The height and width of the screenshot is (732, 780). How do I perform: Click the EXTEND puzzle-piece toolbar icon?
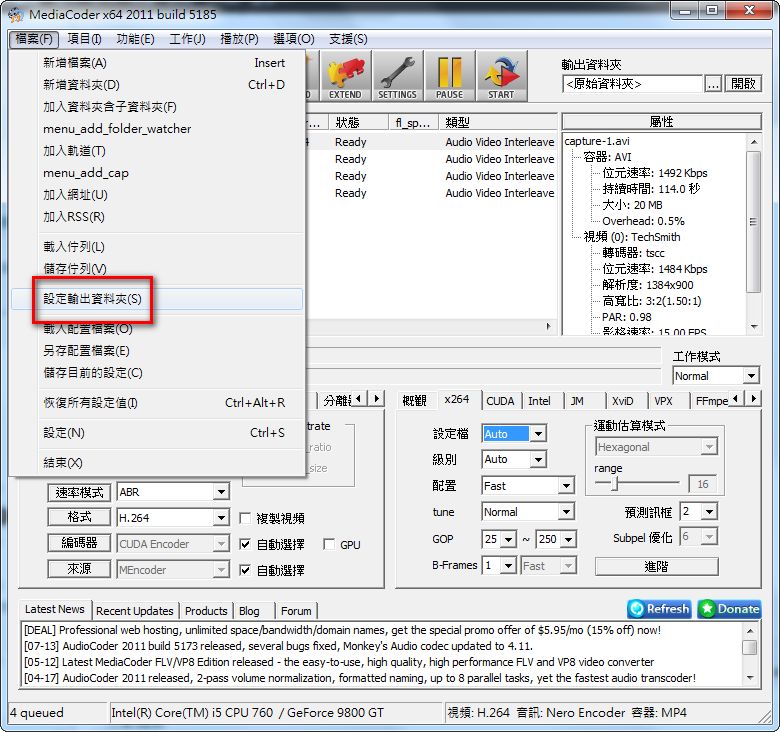pos(345,77)
